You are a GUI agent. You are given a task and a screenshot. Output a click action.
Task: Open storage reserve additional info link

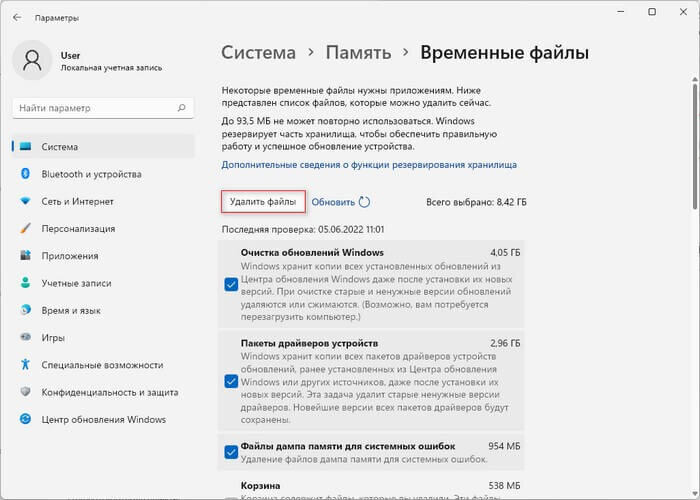click(x=369, y=165)
